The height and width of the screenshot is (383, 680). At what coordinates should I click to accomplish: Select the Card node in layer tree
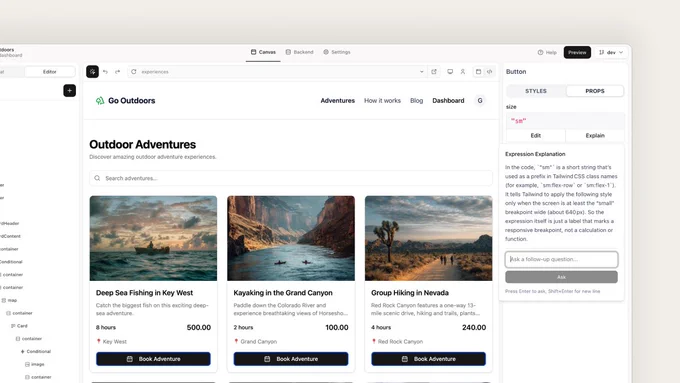point(19,326)
